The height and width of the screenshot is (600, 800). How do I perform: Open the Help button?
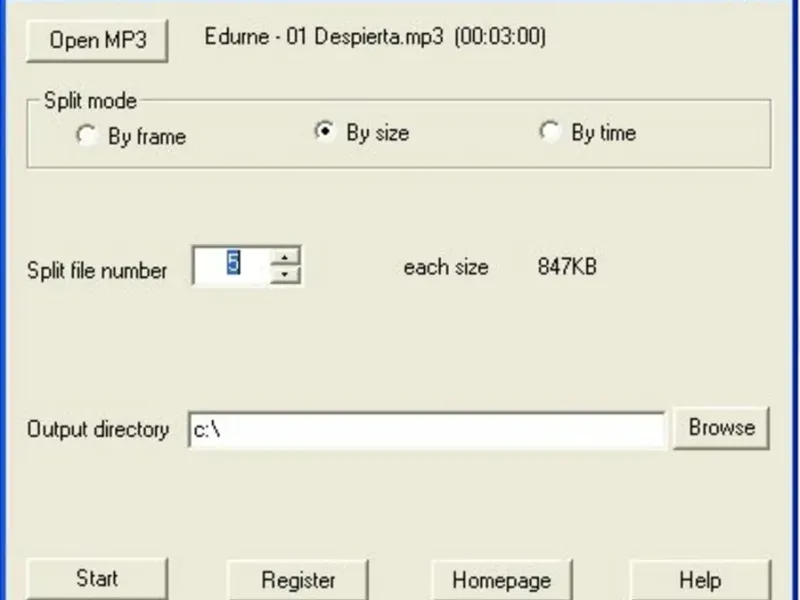[x=700, y=580]
